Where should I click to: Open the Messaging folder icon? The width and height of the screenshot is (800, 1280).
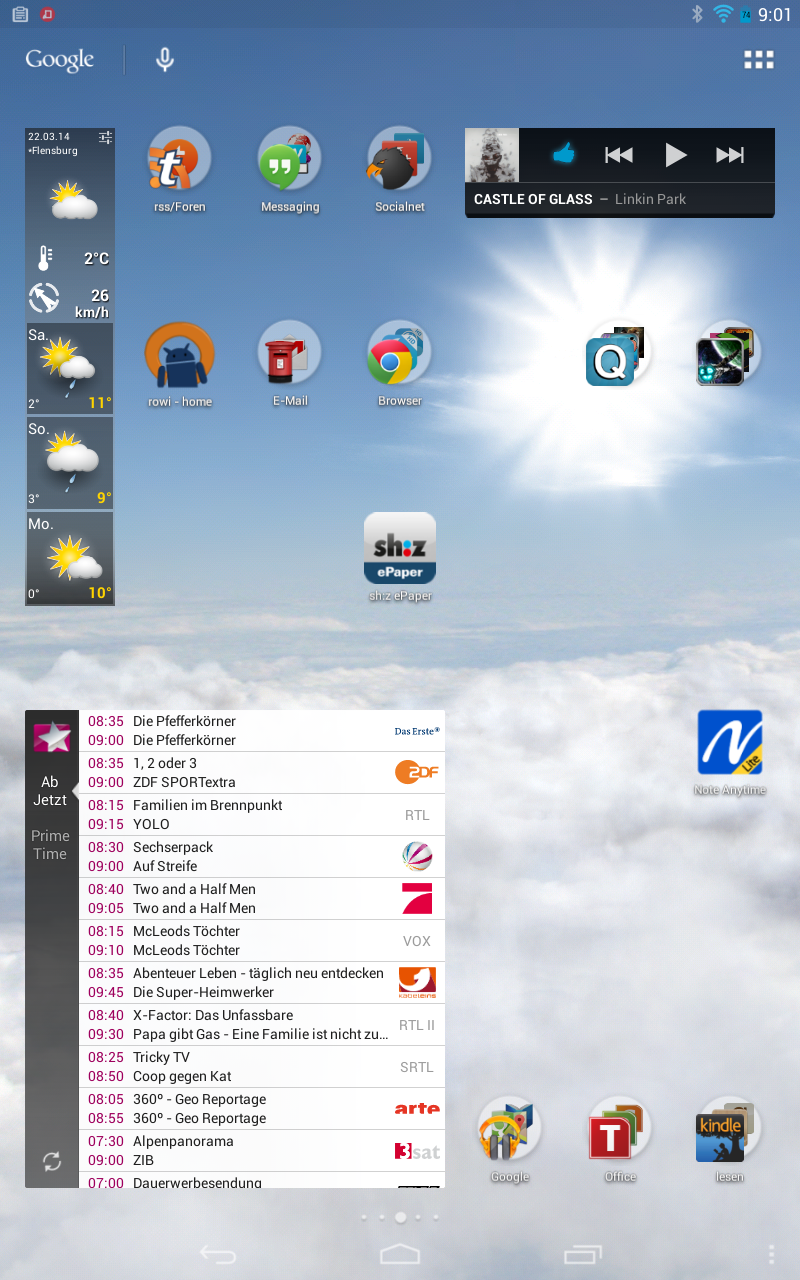[x=289, y=161]
